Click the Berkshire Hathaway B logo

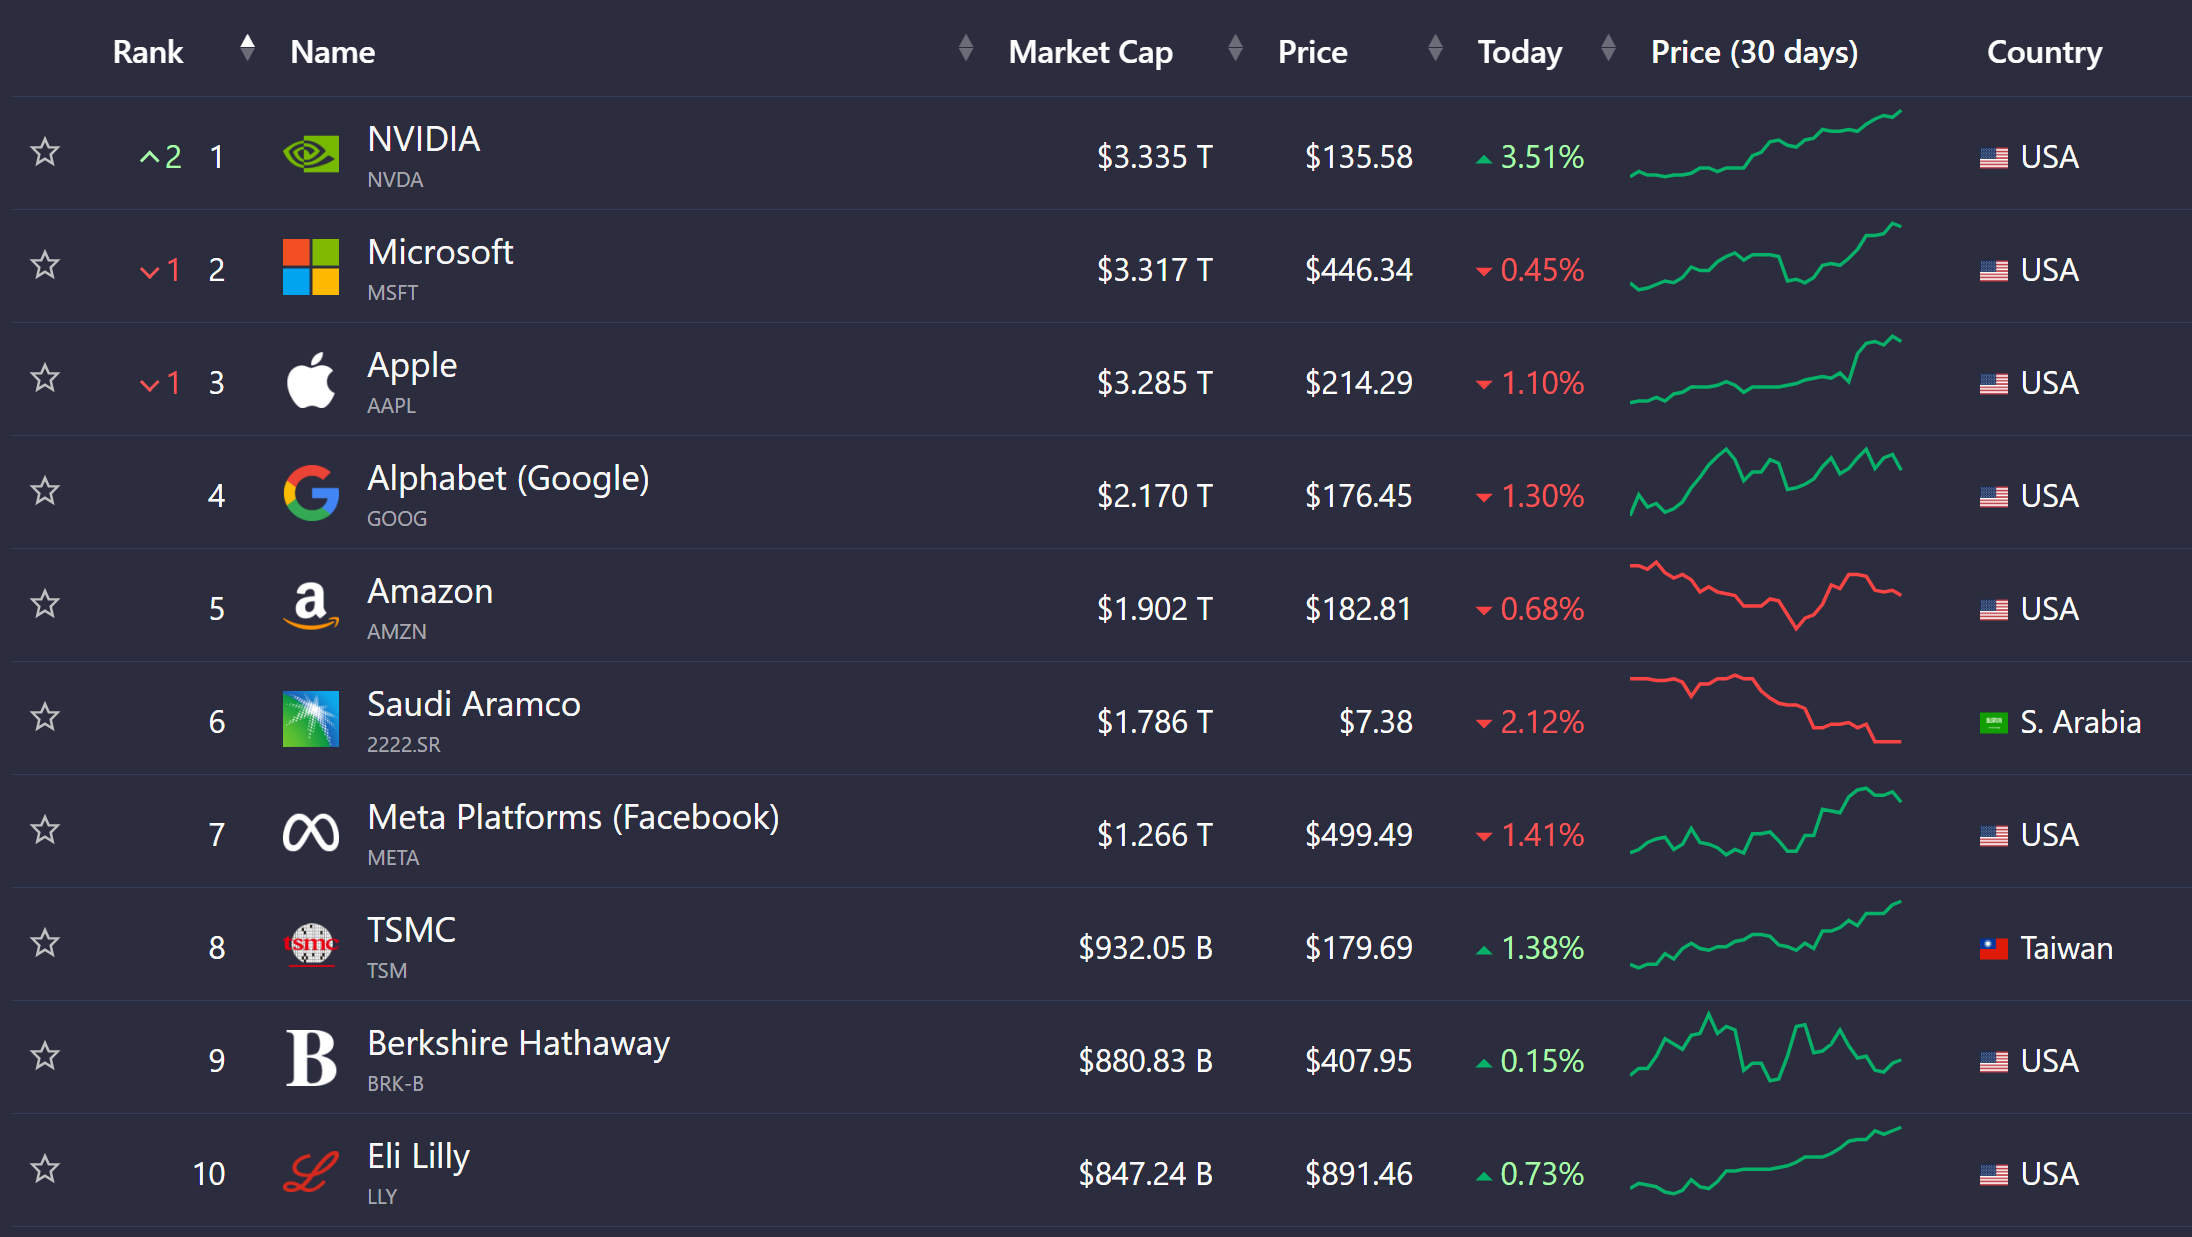(311, 1058)
